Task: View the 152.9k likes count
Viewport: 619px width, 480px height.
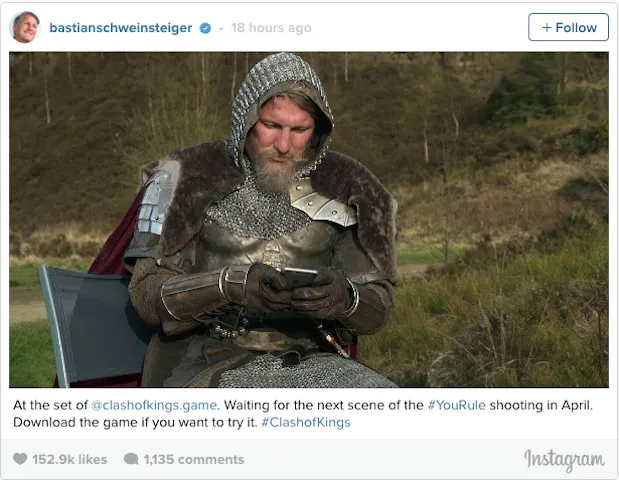Action: point(70,459)
